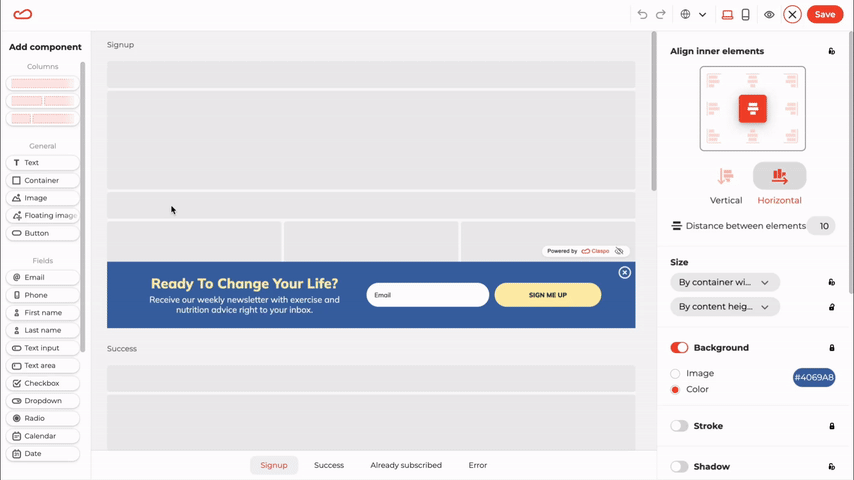The width and height of the screenshot is (854, 480).
Task: Add a one-column layout
Action: (x=42, y=83)
